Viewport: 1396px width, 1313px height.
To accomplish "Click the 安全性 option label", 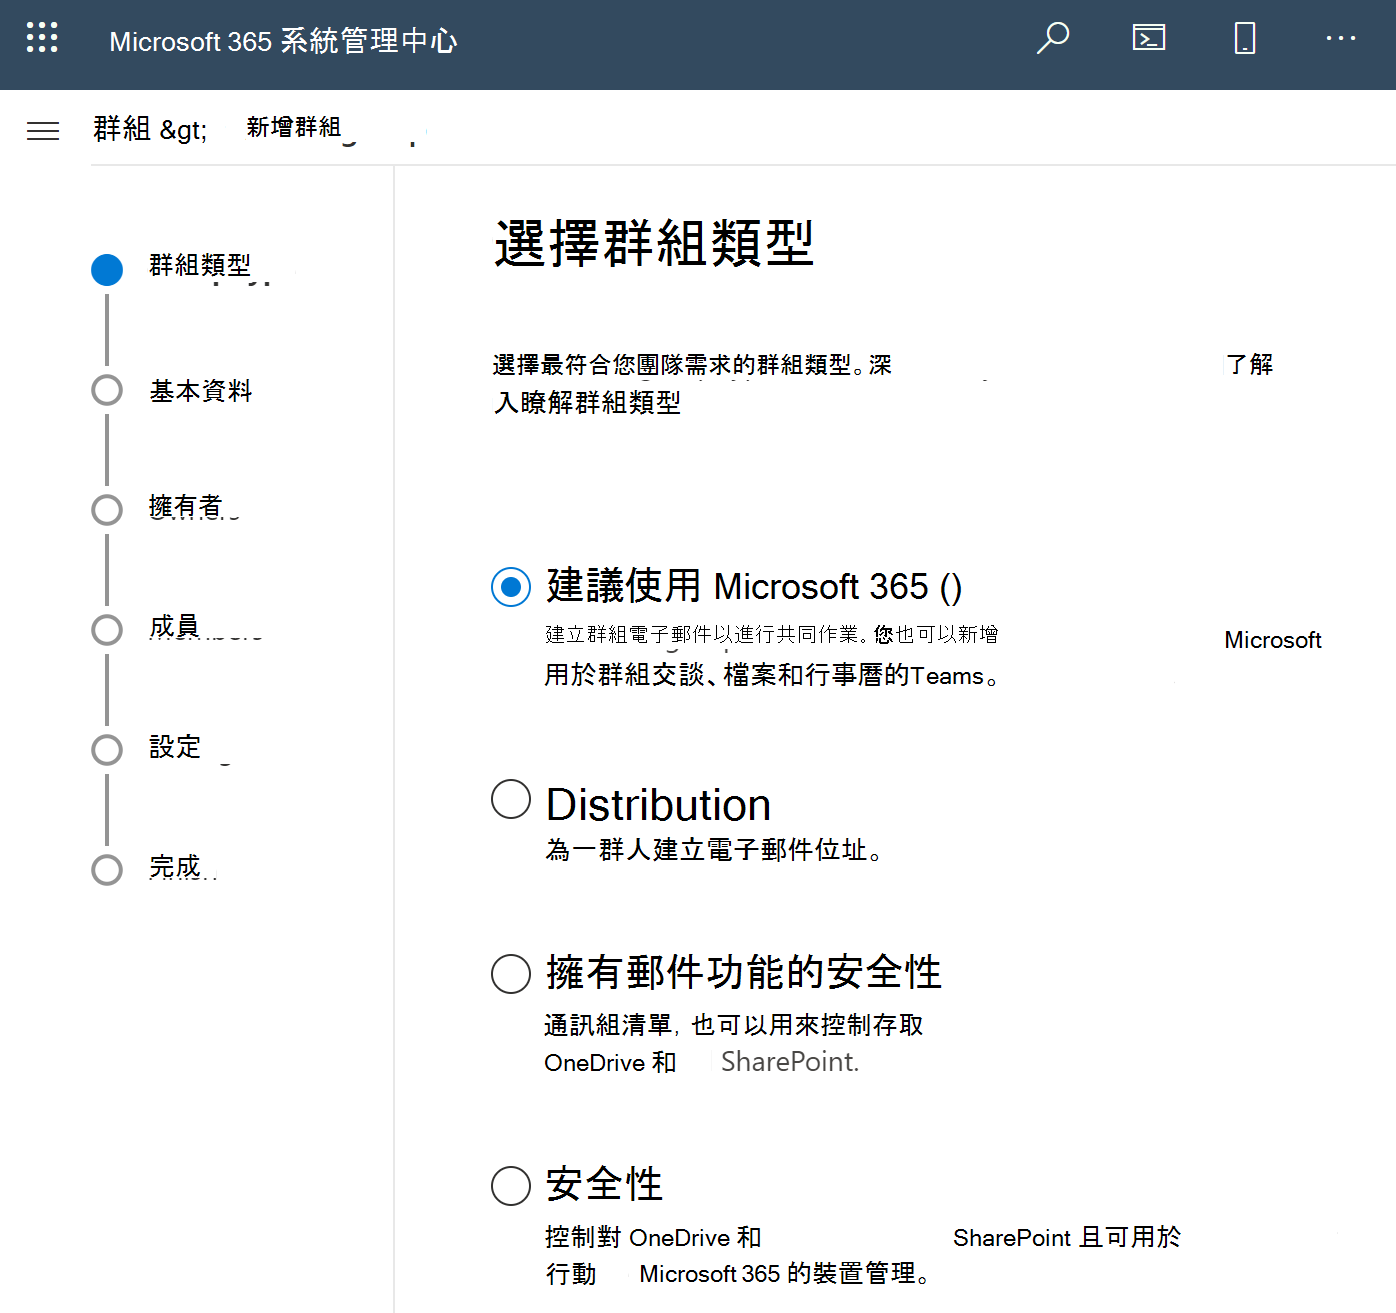I will (x=604, y=1184).
